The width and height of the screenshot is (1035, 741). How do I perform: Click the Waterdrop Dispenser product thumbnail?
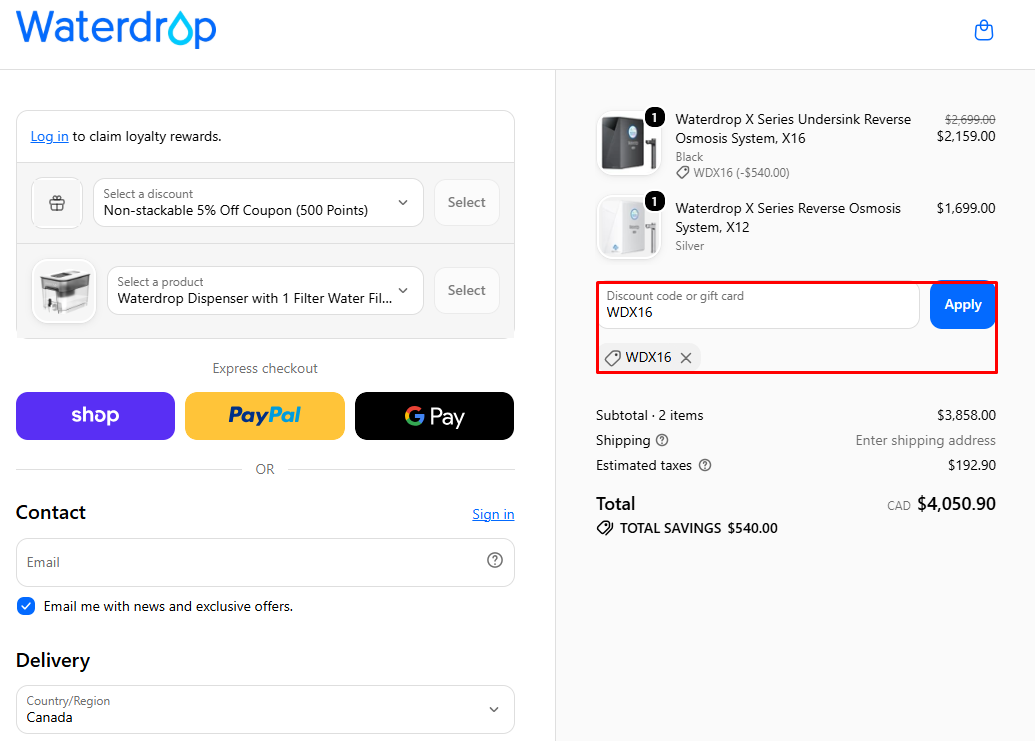click(x=64, y=290)
